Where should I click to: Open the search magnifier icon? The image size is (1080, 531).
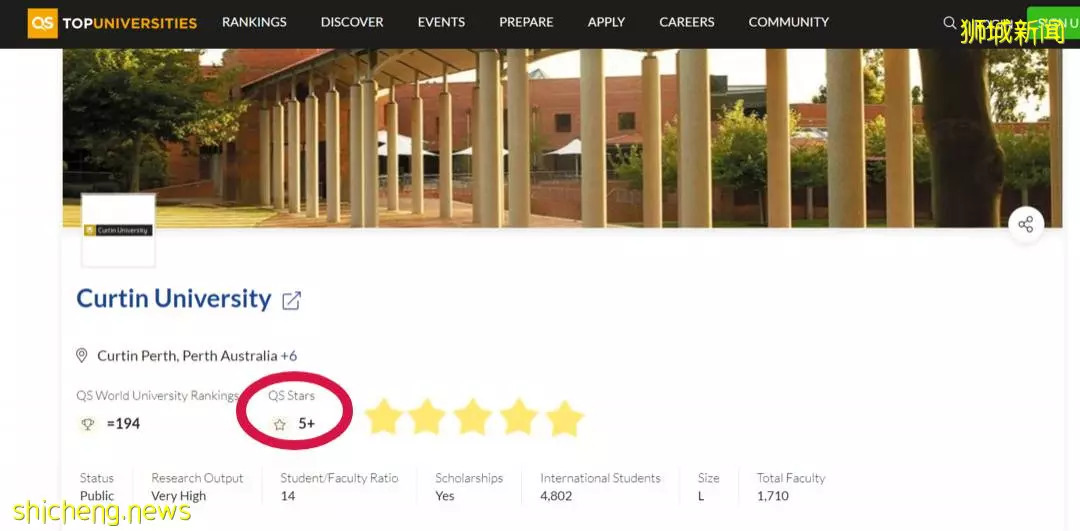click(x=950, y=23)
